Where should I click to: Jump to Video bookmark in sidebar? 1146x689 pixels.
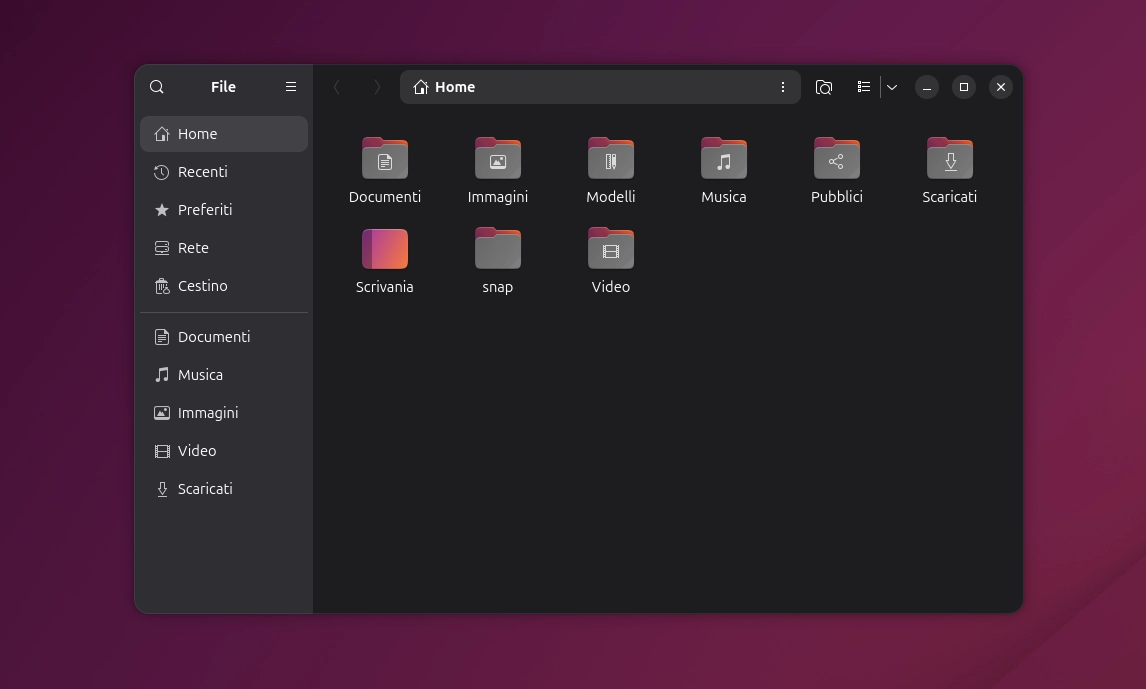pos(197,451)
